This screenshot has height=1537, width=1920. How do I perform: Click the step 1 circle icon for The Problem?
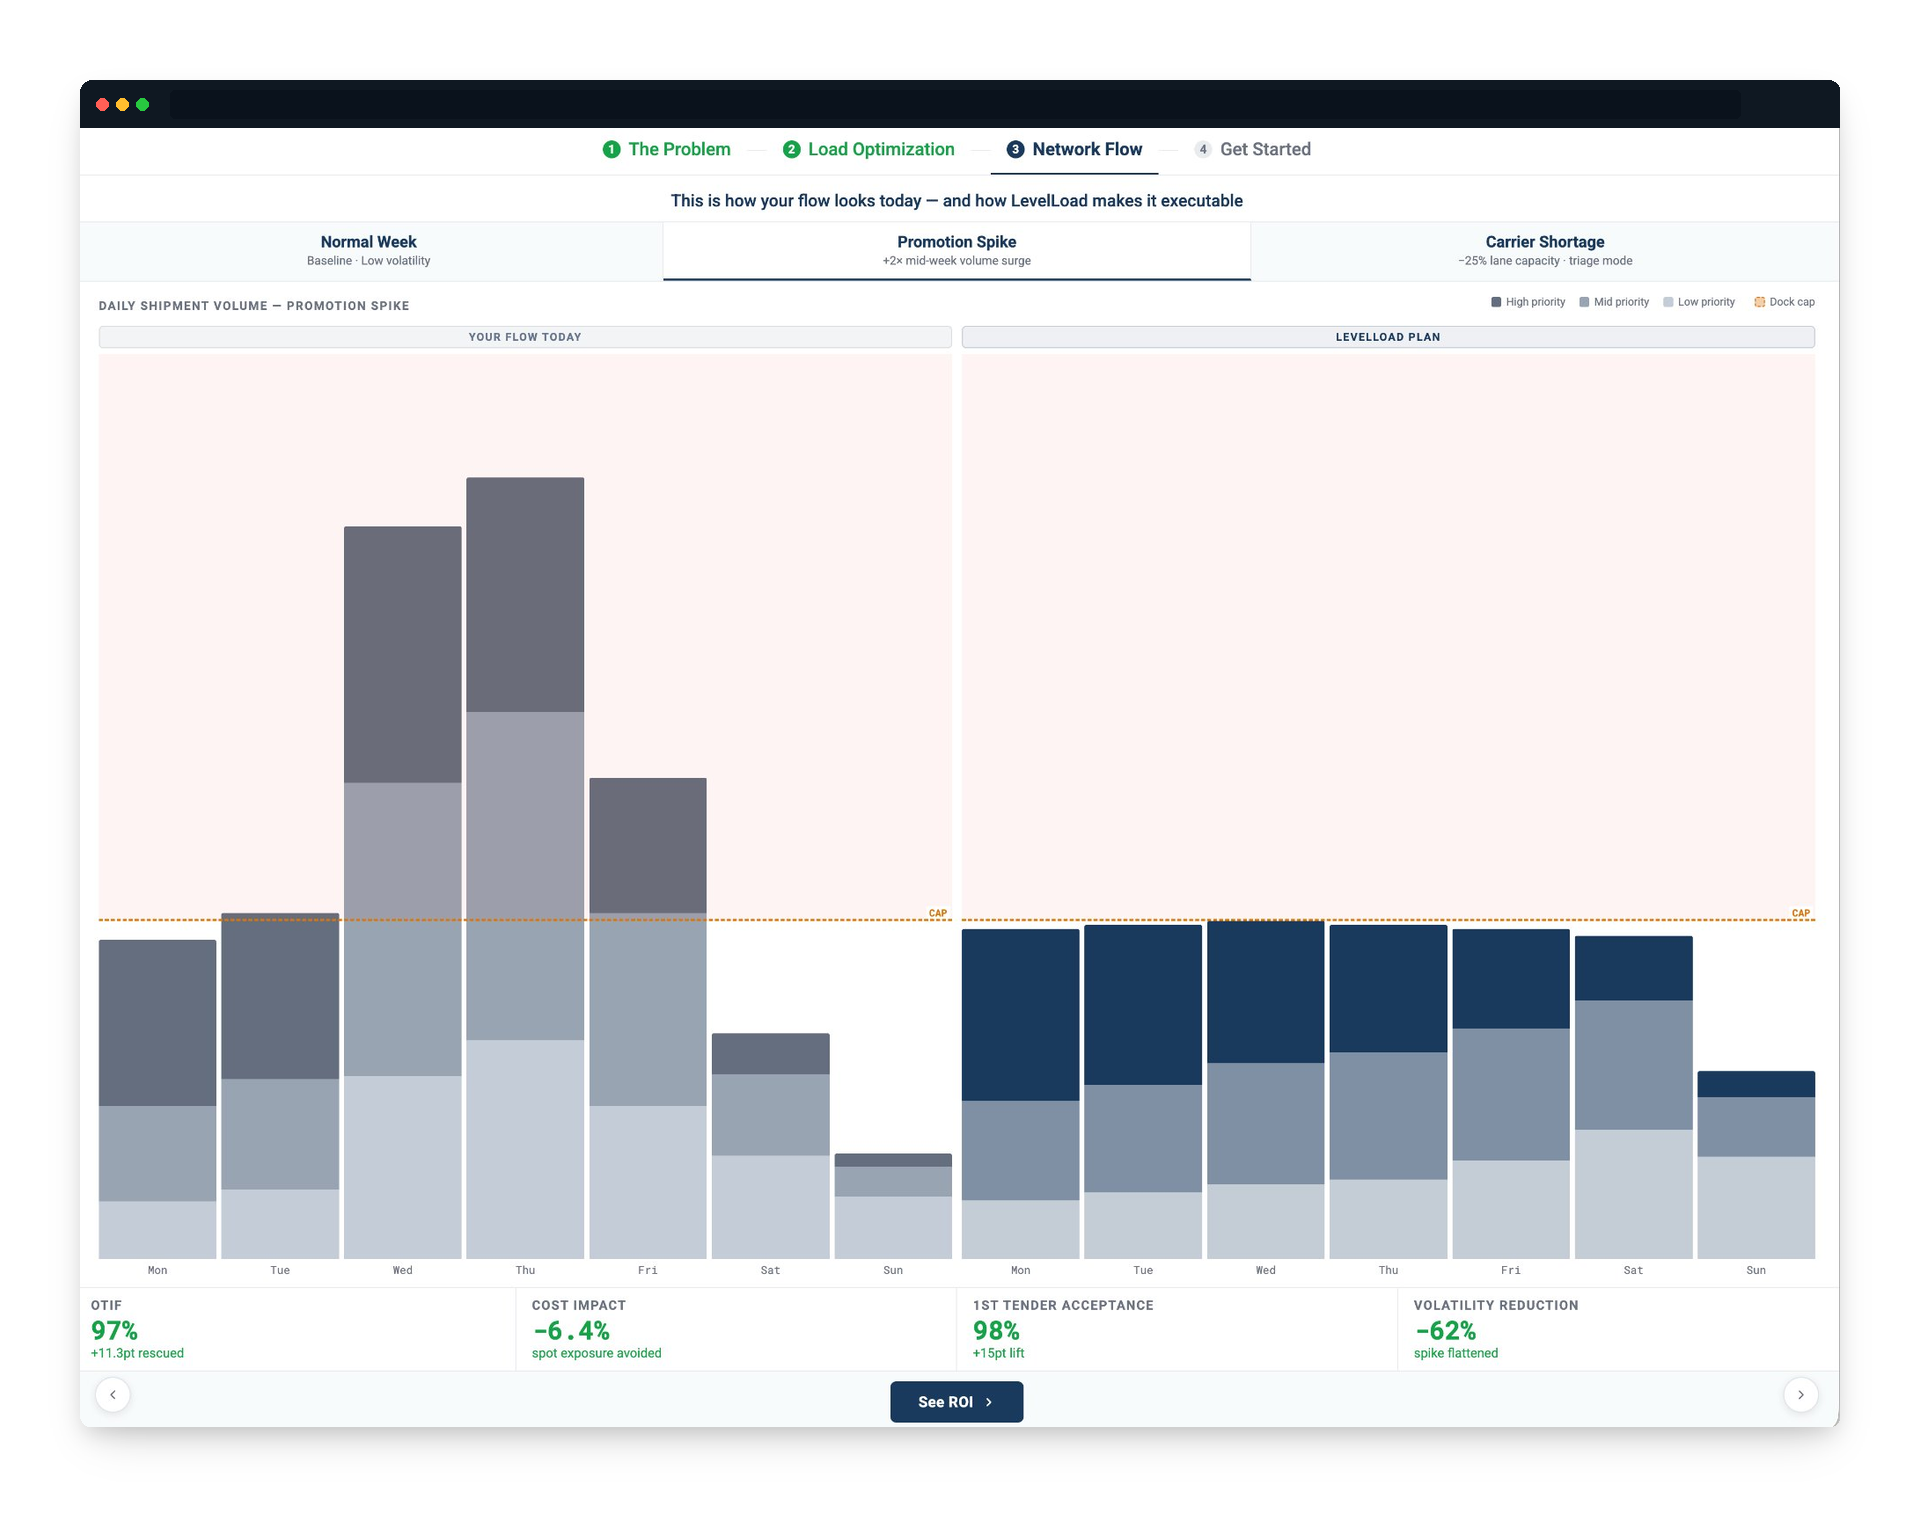[x=612, y=149]
